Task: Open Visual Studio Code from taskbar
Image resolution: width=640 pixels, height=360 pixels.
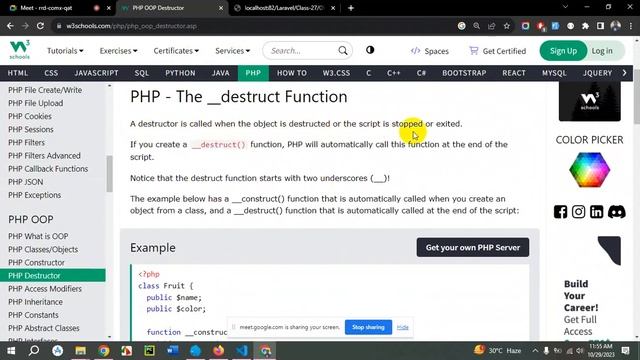Action: [242, 351]
